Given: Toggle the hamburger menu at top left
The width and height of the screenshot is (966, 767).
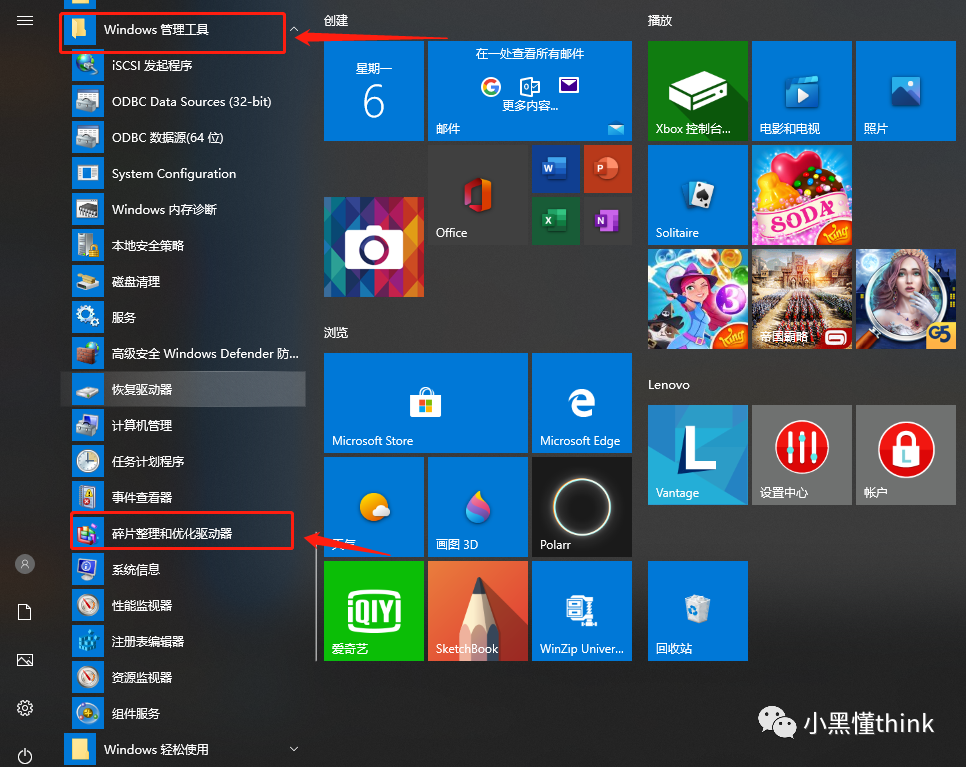Looking at the screenshot, I should (x=25, y=21).
